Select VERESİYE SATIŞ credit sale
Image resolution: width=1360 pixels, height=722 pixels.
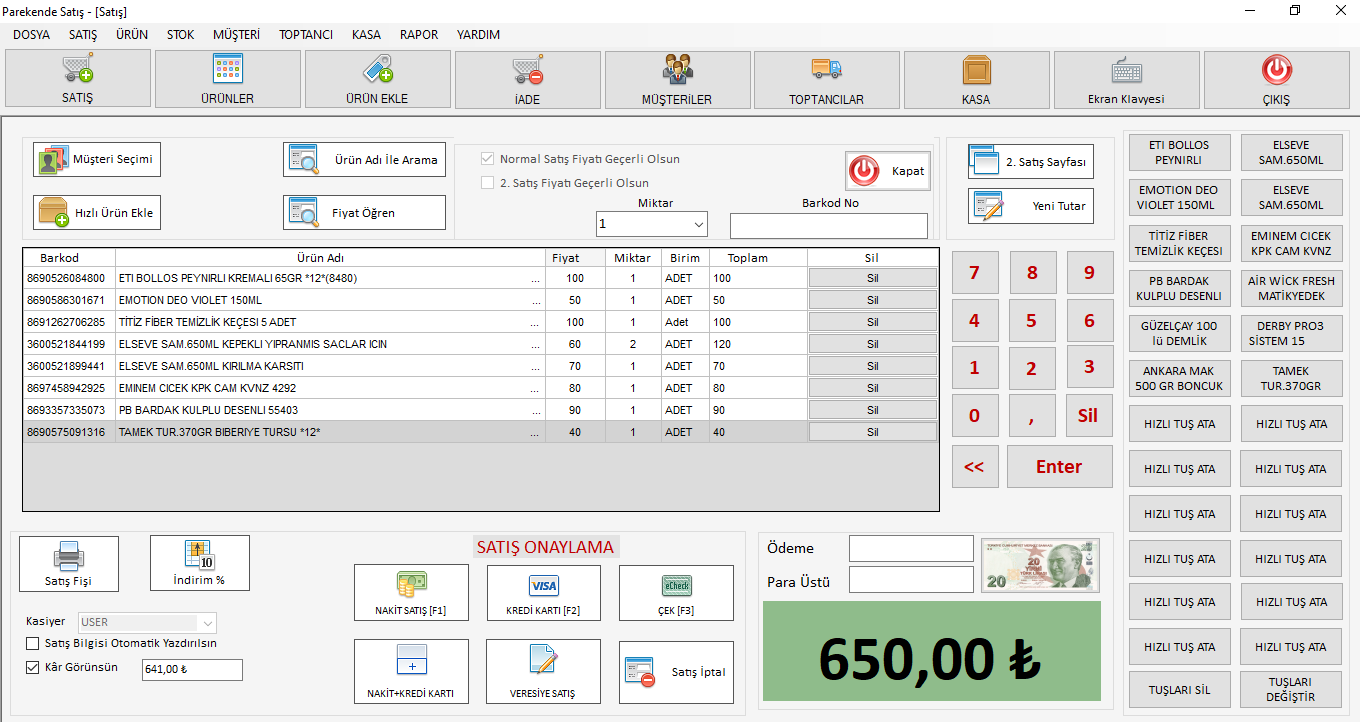pos(544,672)
